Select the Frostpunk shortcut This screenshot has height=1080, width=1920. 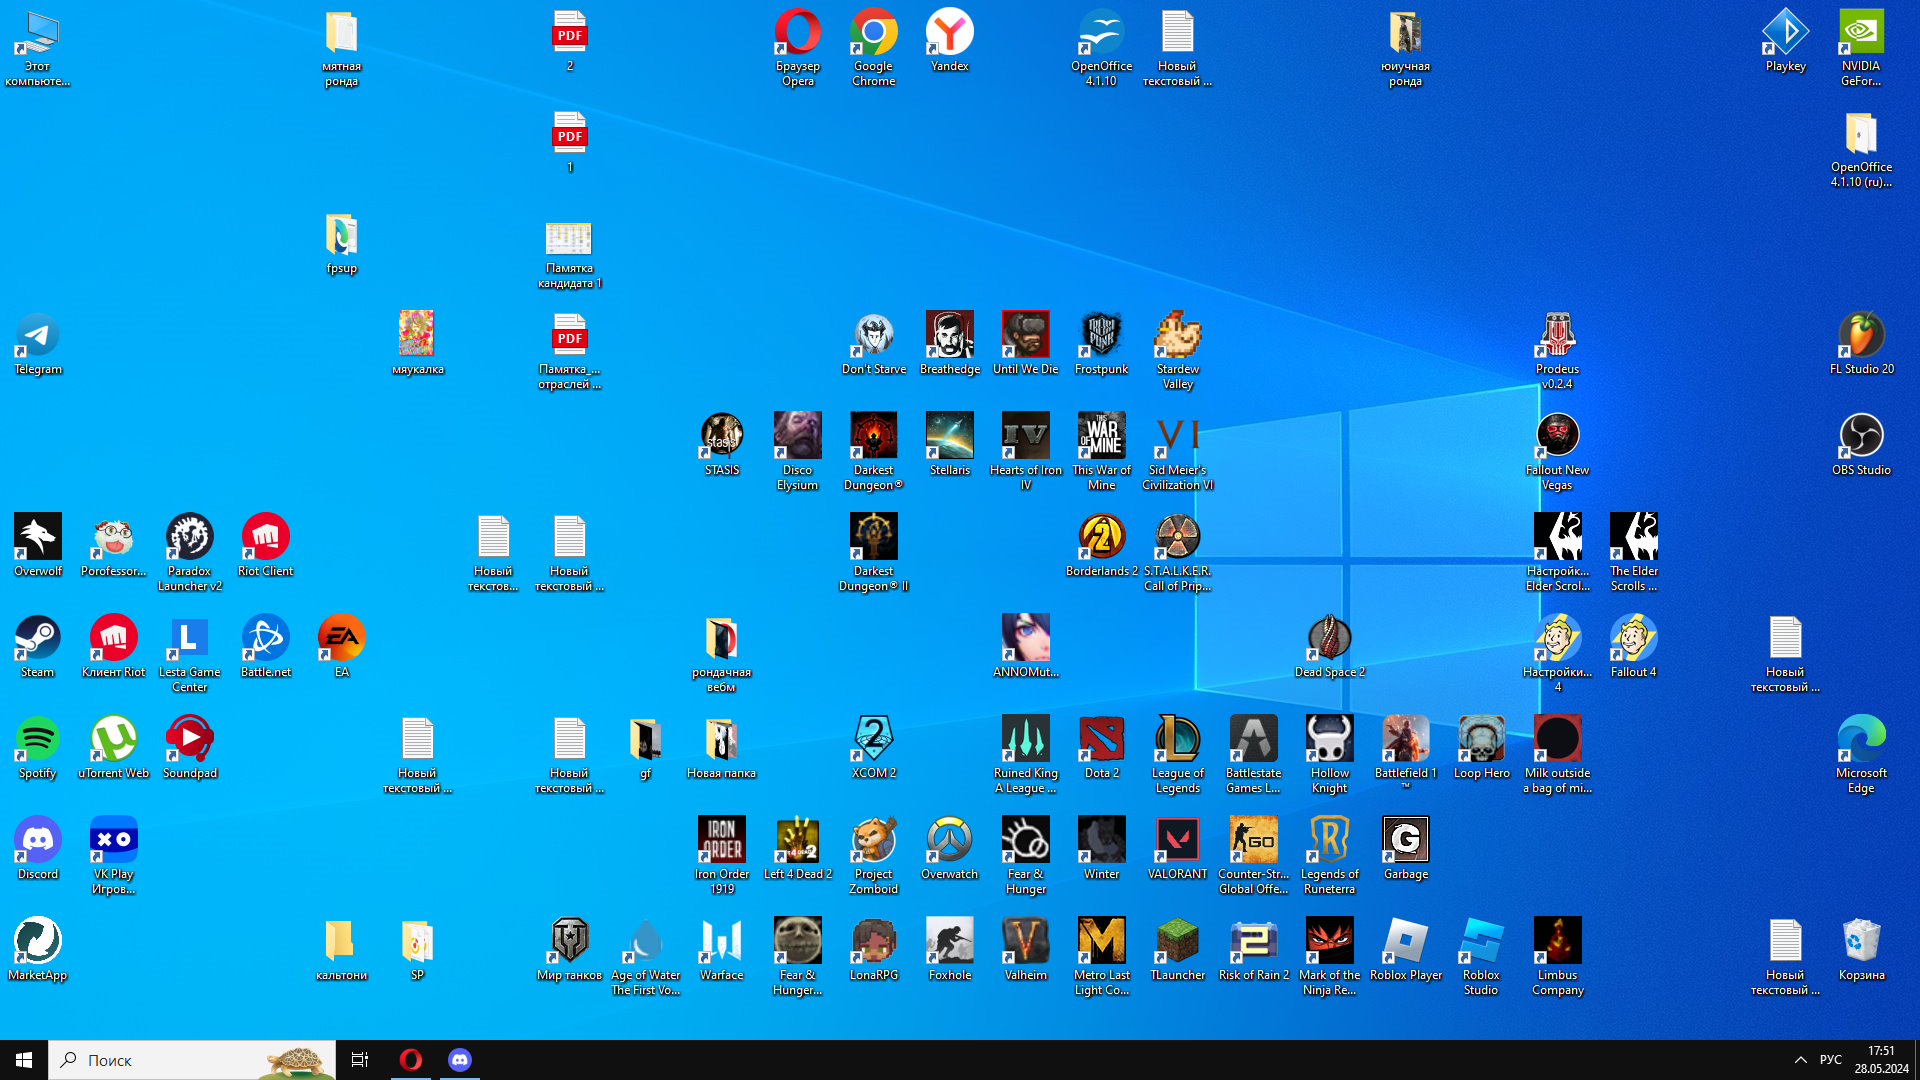1101,343
